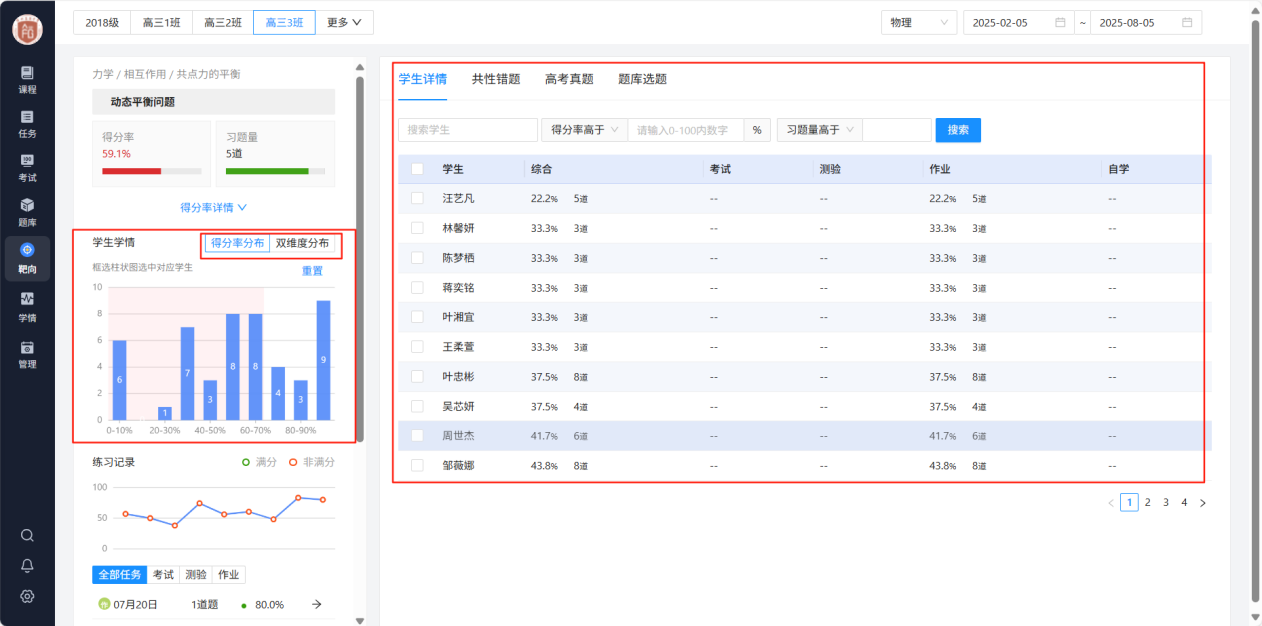
Task: Open the 课程 sidebar icon
Action: point(27,79)
